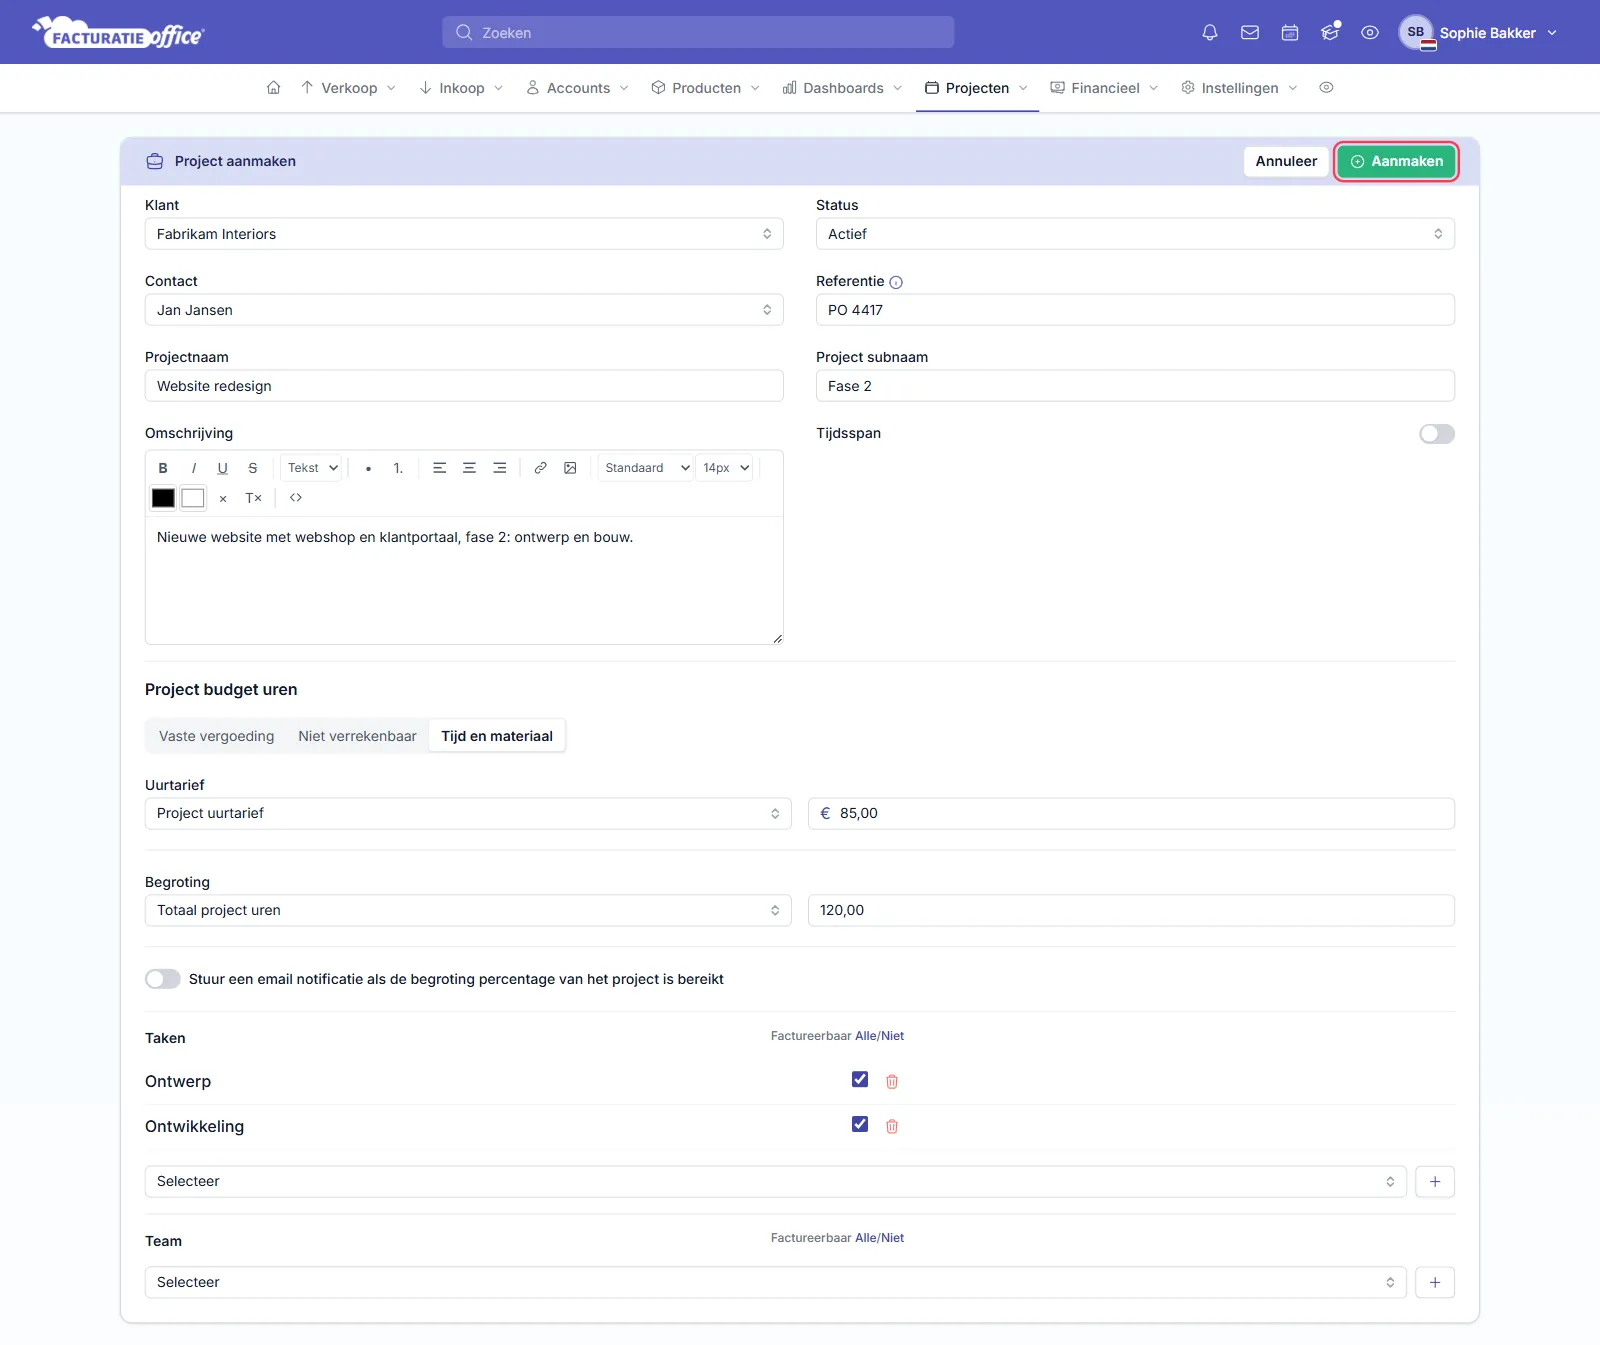Open the Klant dropdown

coord(464,234)
